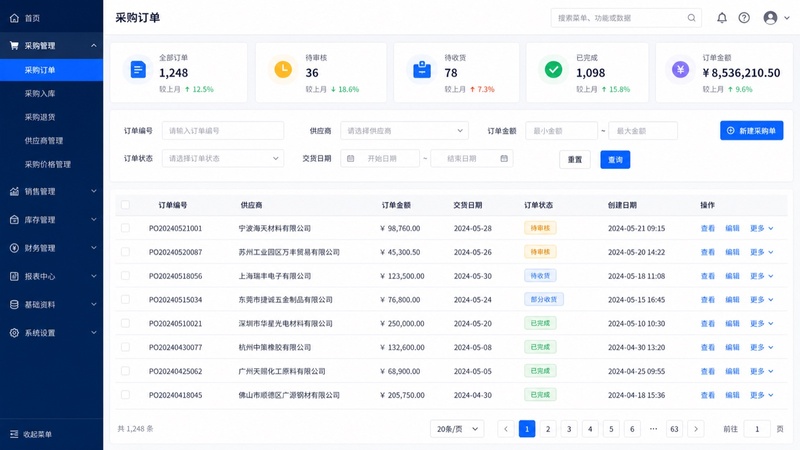This screenshot has height=450, width=800.
Task: Open the 订单状态 status dropdown
Action: coord(223,159)
